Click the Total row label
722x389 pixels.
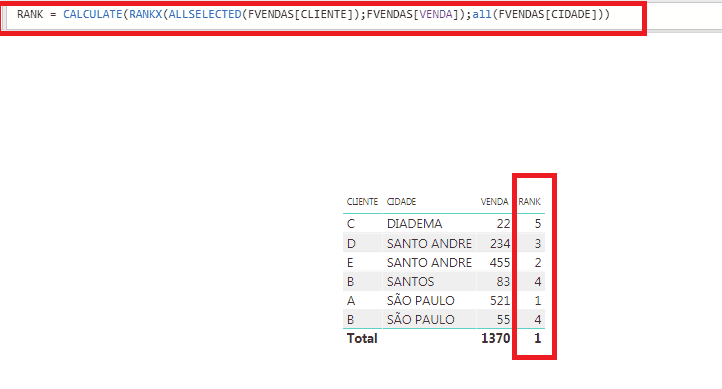[362, 339]
